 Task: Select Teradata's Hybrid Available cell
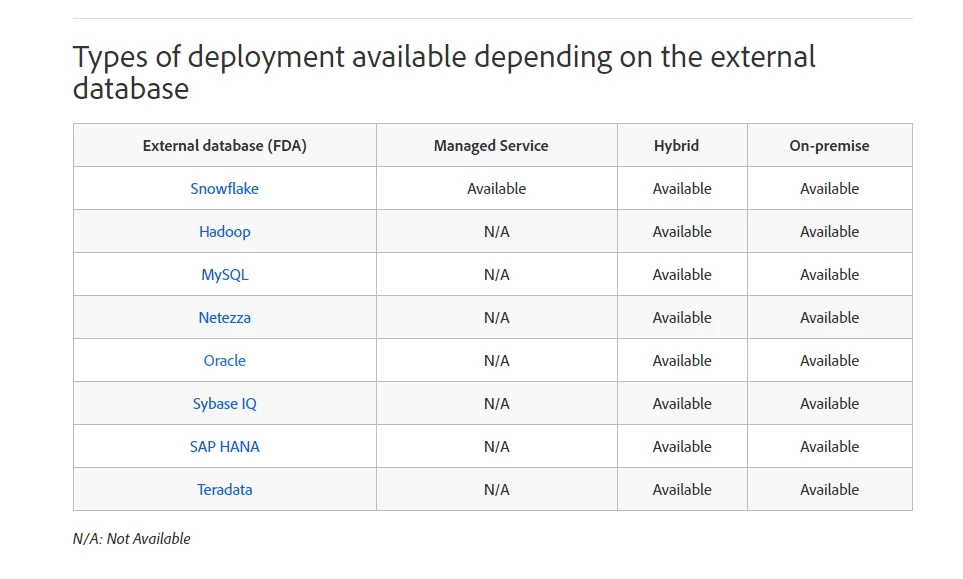(682, 489)
